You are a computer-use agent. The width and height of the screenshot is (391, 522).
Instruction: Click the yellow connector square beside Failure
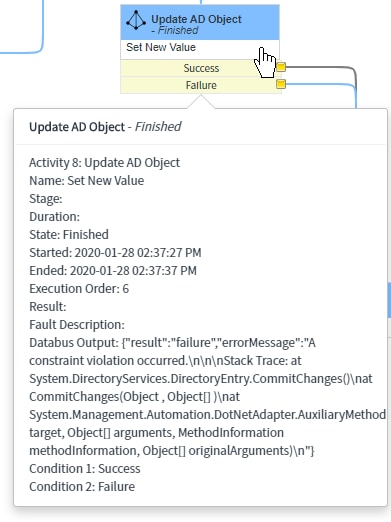click(281, 84)
